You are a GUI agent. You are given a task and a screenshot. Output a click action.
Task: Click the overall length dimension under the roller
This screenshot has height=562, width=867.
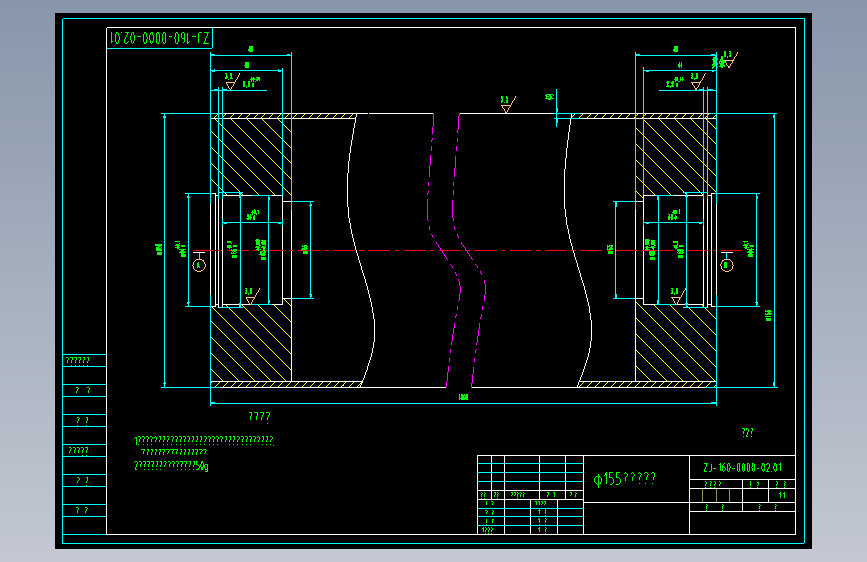(463, 397)
